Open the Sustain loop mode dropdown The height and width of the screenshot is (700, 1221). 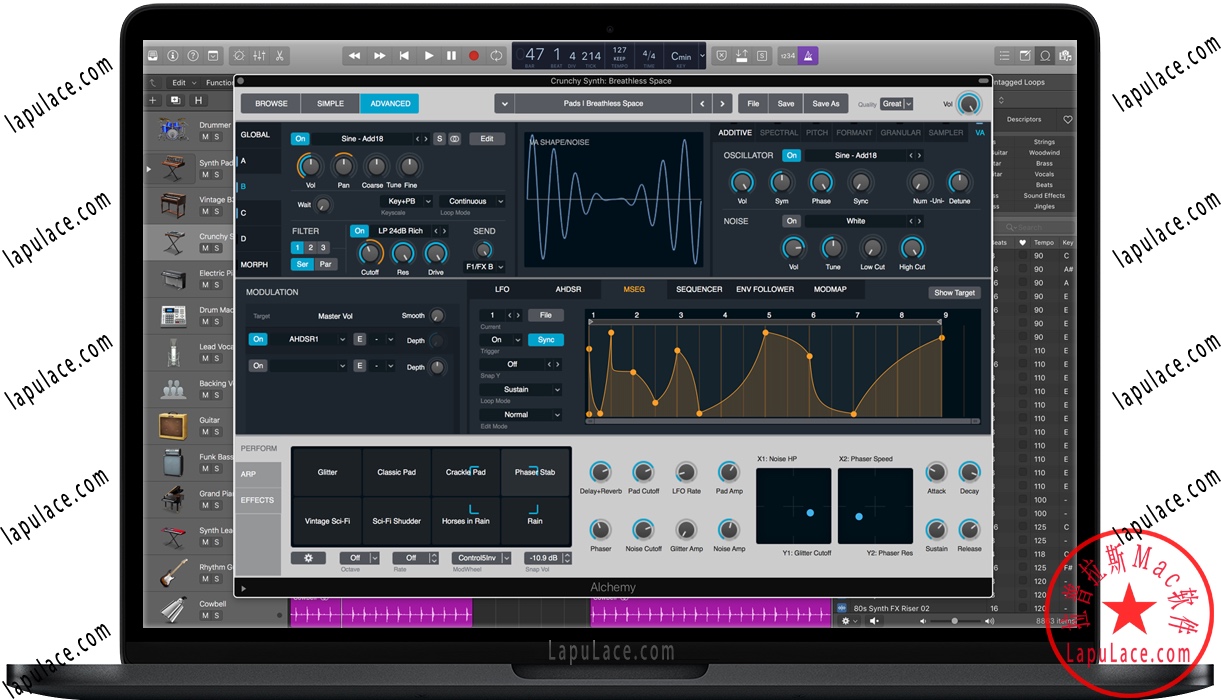coord(520,390)
